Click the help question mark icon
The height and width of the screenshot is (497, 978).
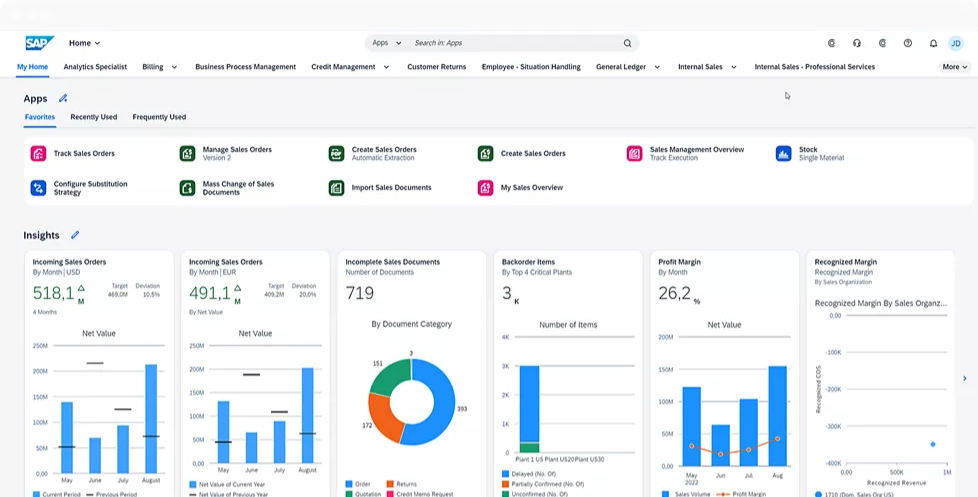(x=908, y=43)
